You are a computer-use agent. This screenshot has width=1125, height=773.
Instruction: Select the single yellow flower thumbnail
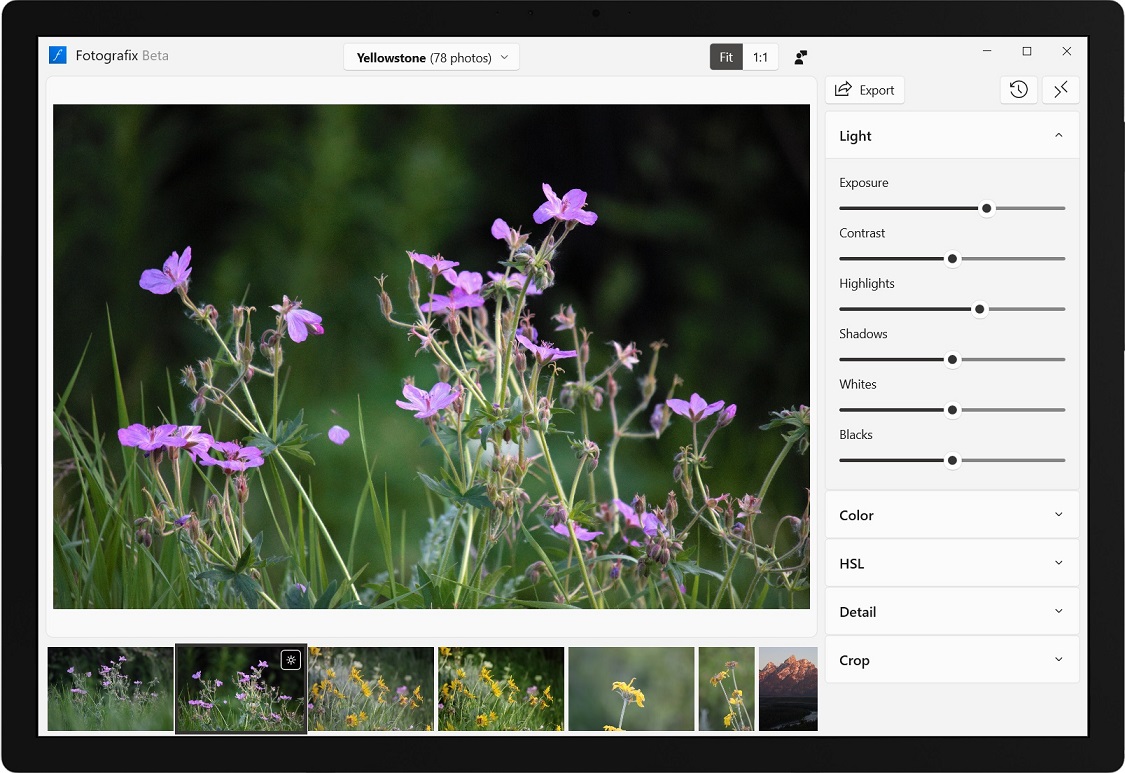[631, 689]
